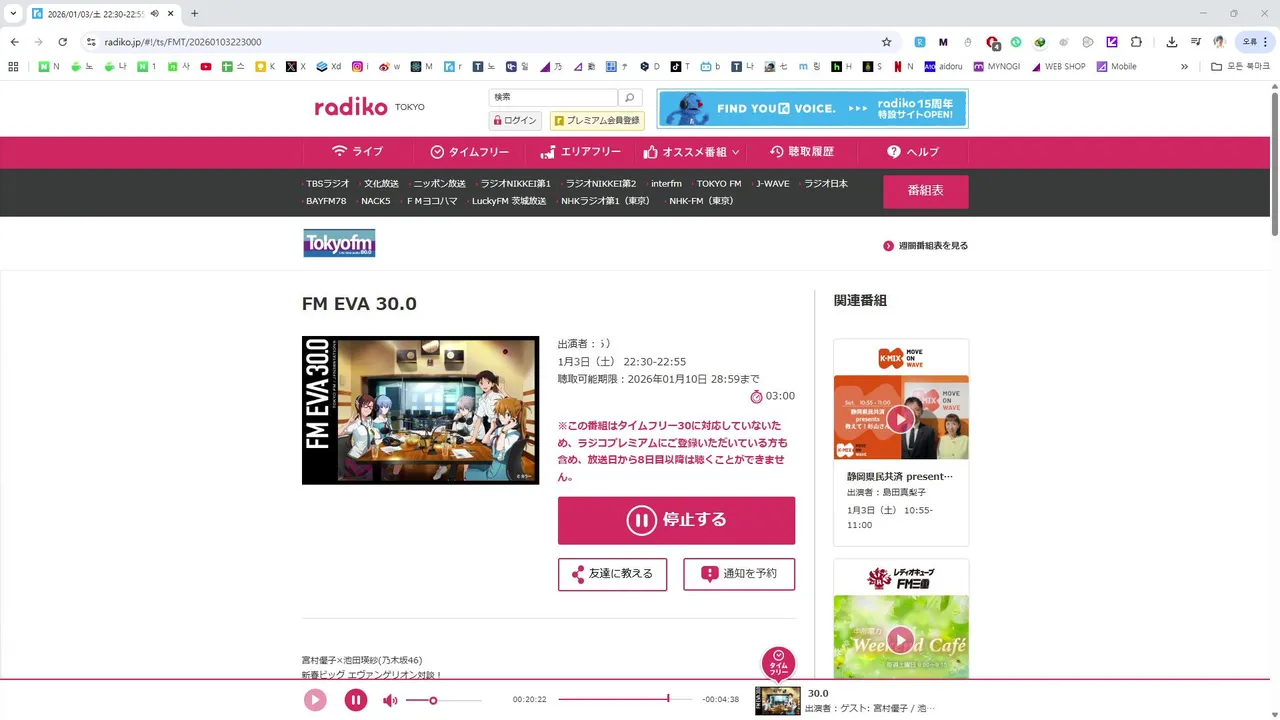Focus the 検索 search field
The height and width of the screenshot is (720, 1280).
(x=553, y=97)
